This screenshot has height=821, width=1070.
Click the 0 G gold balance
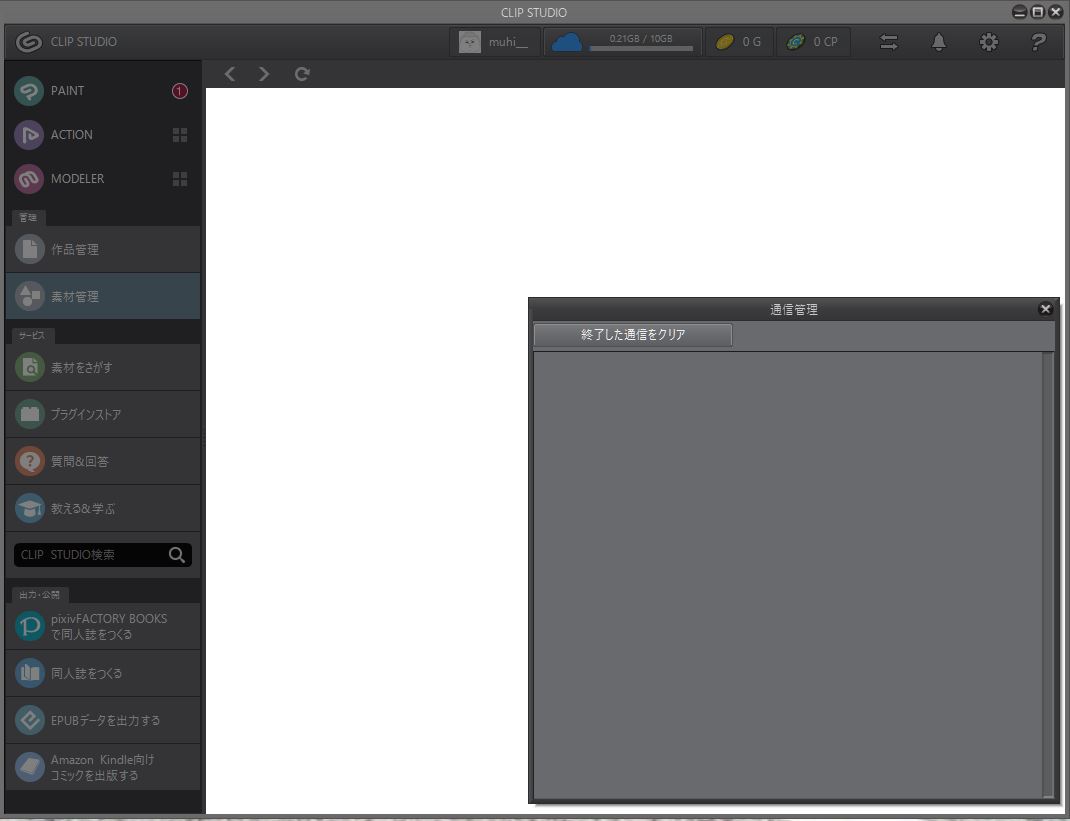pos(739,42)
